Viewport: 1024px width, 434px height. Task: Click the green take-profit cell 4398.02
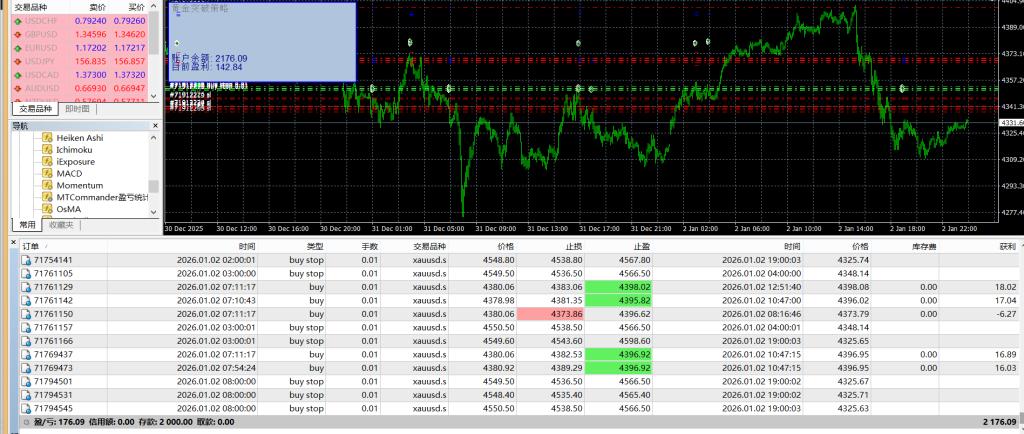(621, 287)
